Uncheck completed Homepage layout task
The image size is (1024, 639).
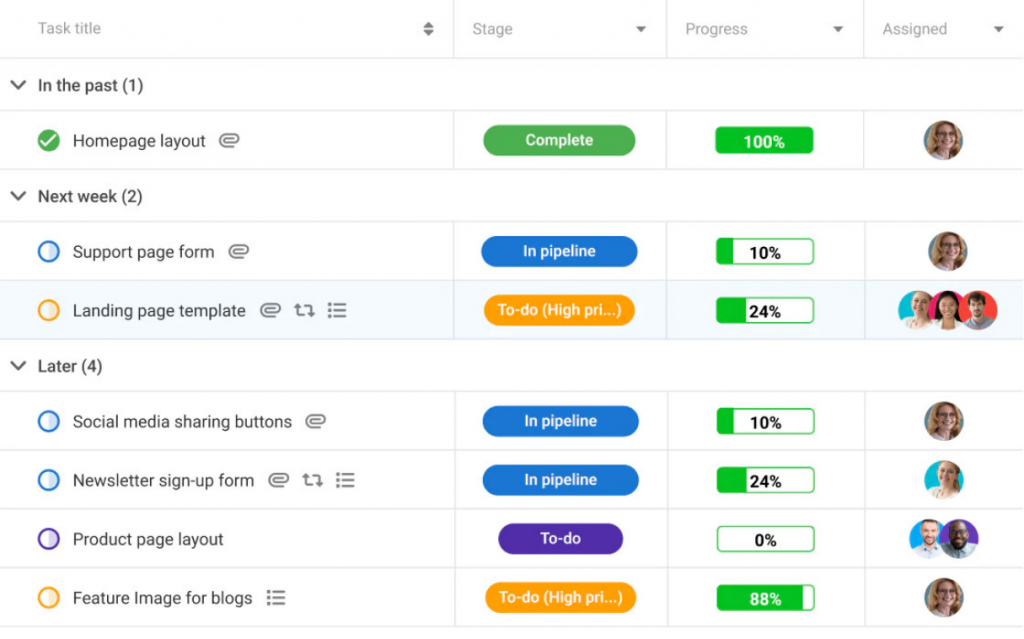(49, 140)
